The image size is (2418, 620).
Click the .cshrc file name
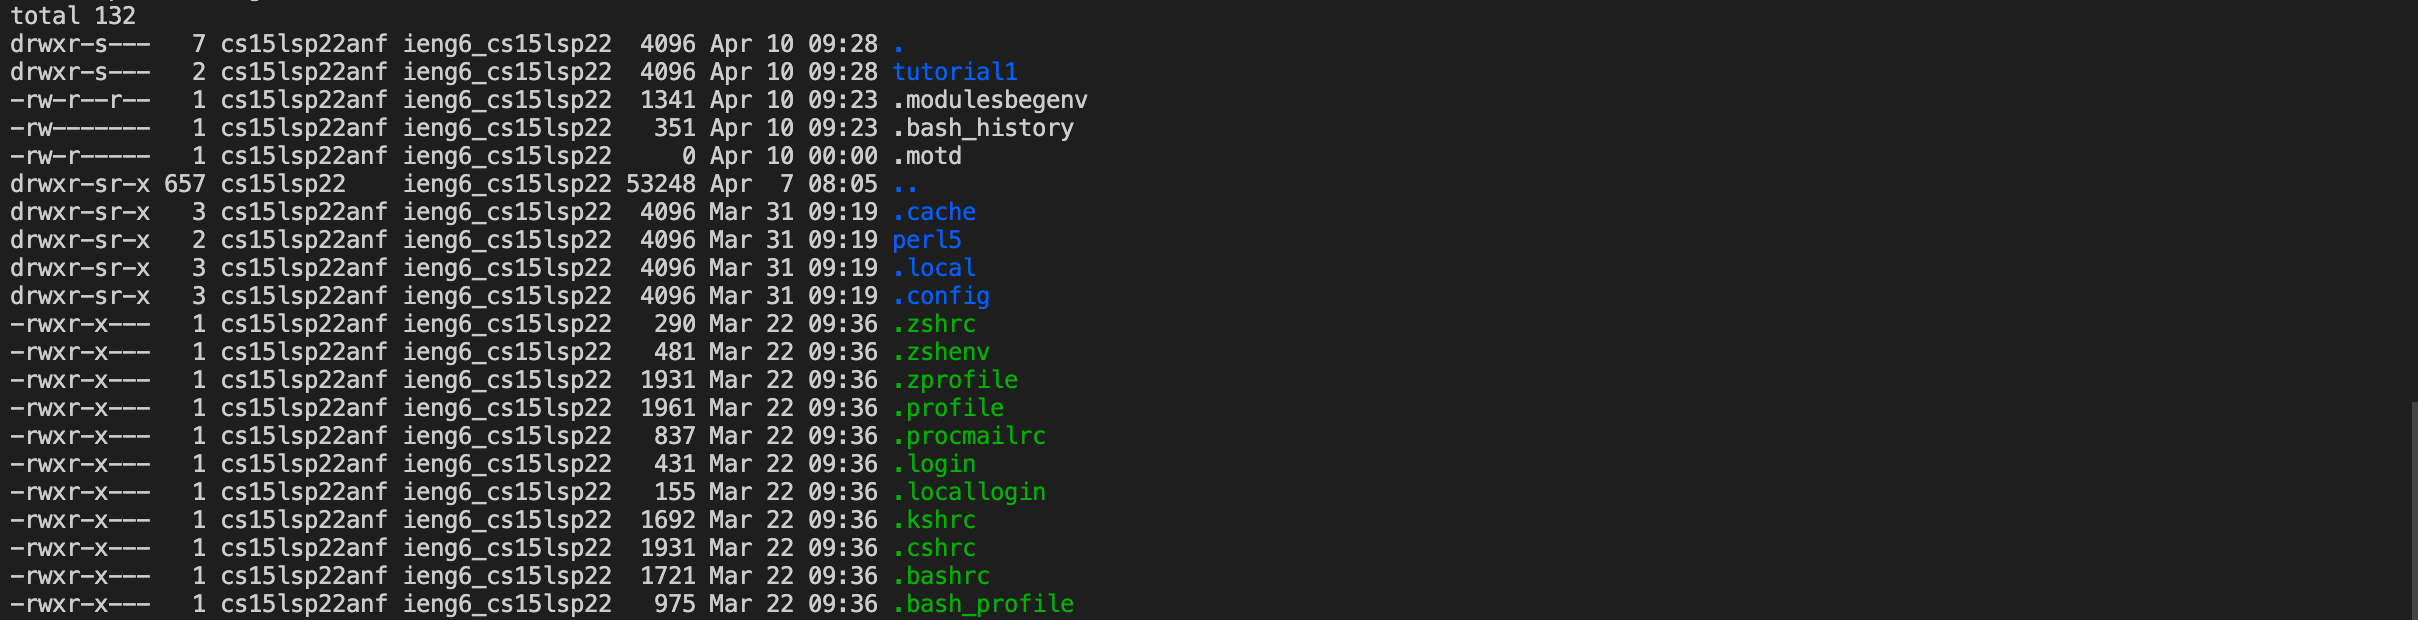tap(934, 548)
